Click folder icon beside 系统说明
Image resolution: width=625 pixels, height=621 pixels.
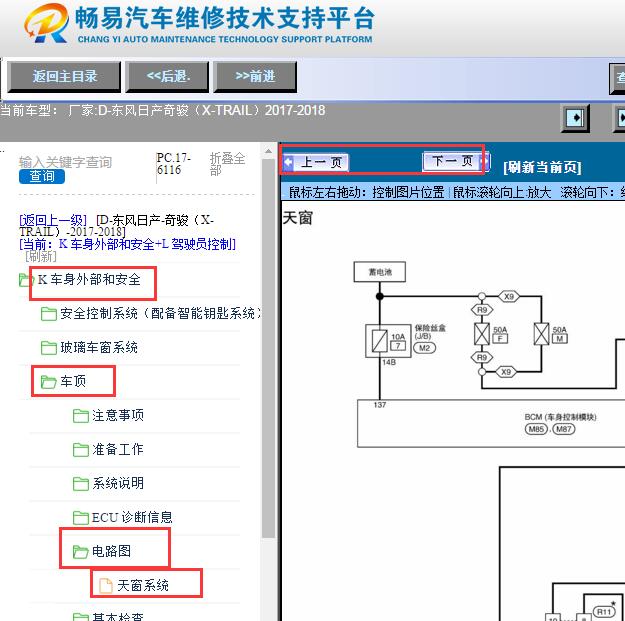tap(81, 484)
